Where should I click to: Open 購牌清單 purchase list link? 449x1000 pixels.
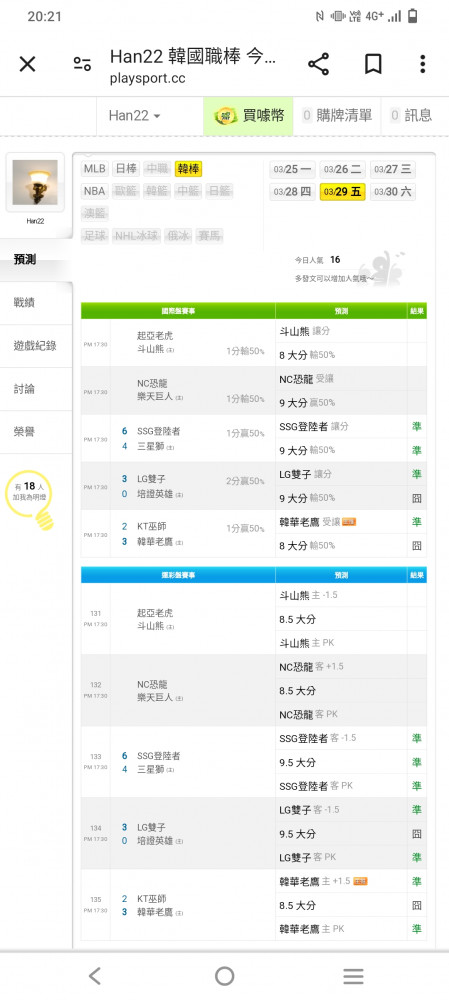(x=337, y=115)
